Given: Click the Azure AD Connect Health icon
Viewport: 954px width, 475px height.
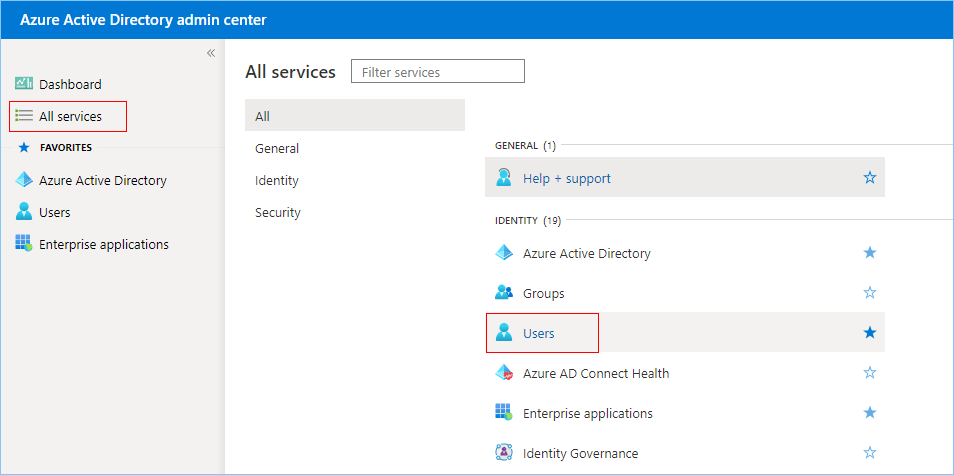Looking at the screenshot, I should (504, 373).
